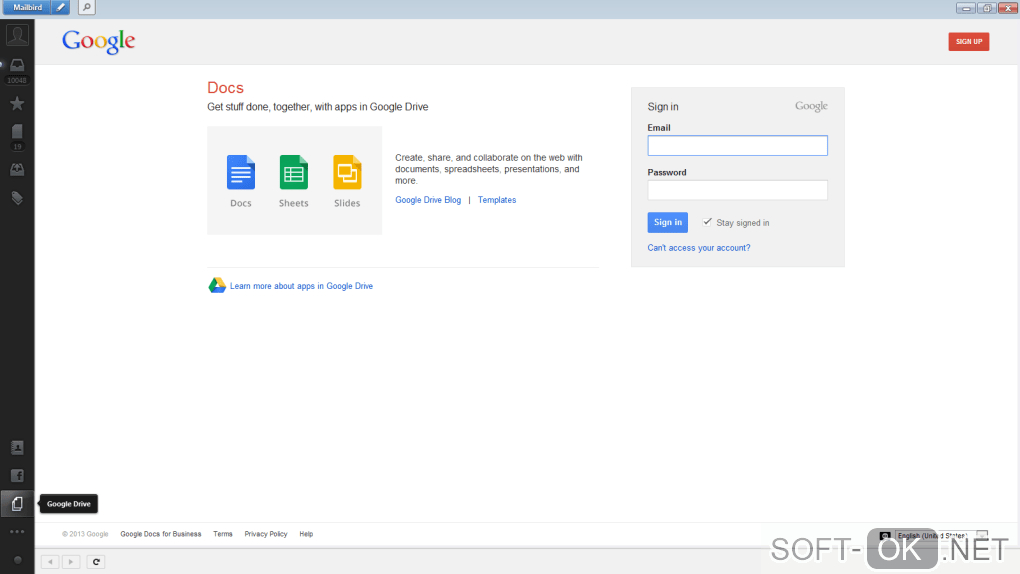Open the English language dropdown

(x=941, y=536)
